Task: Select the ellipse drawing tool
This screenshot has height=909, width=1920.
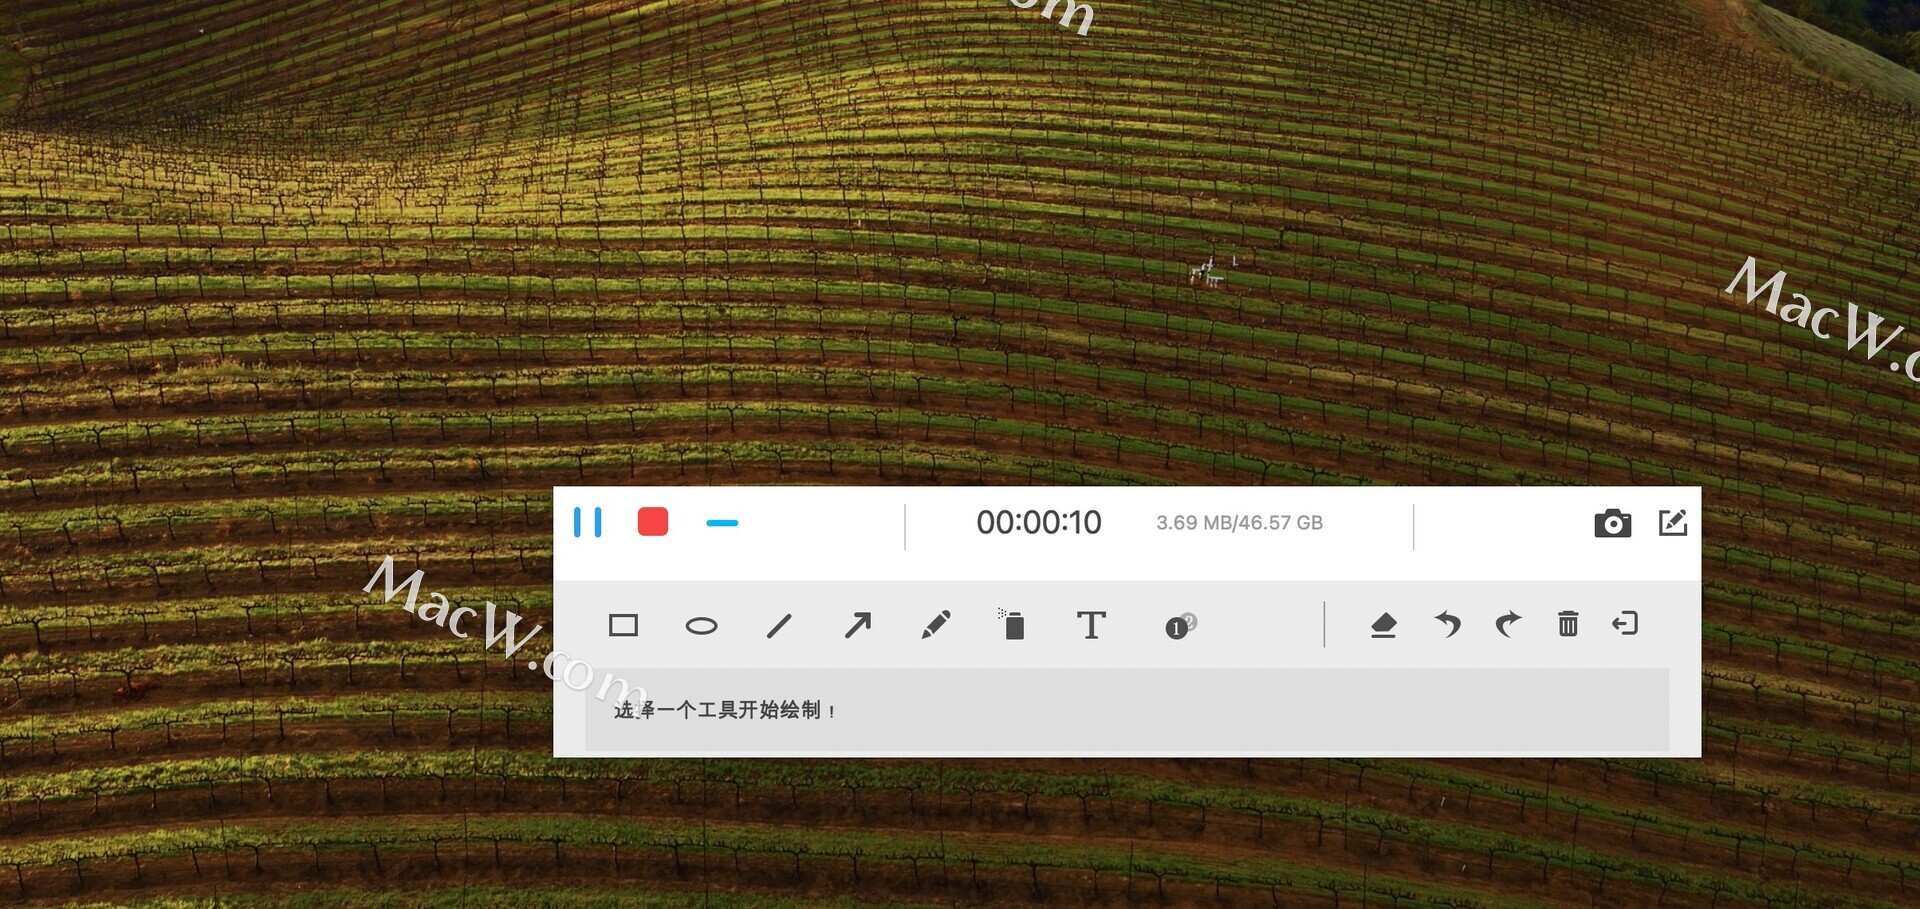Action: coord(701,626)
